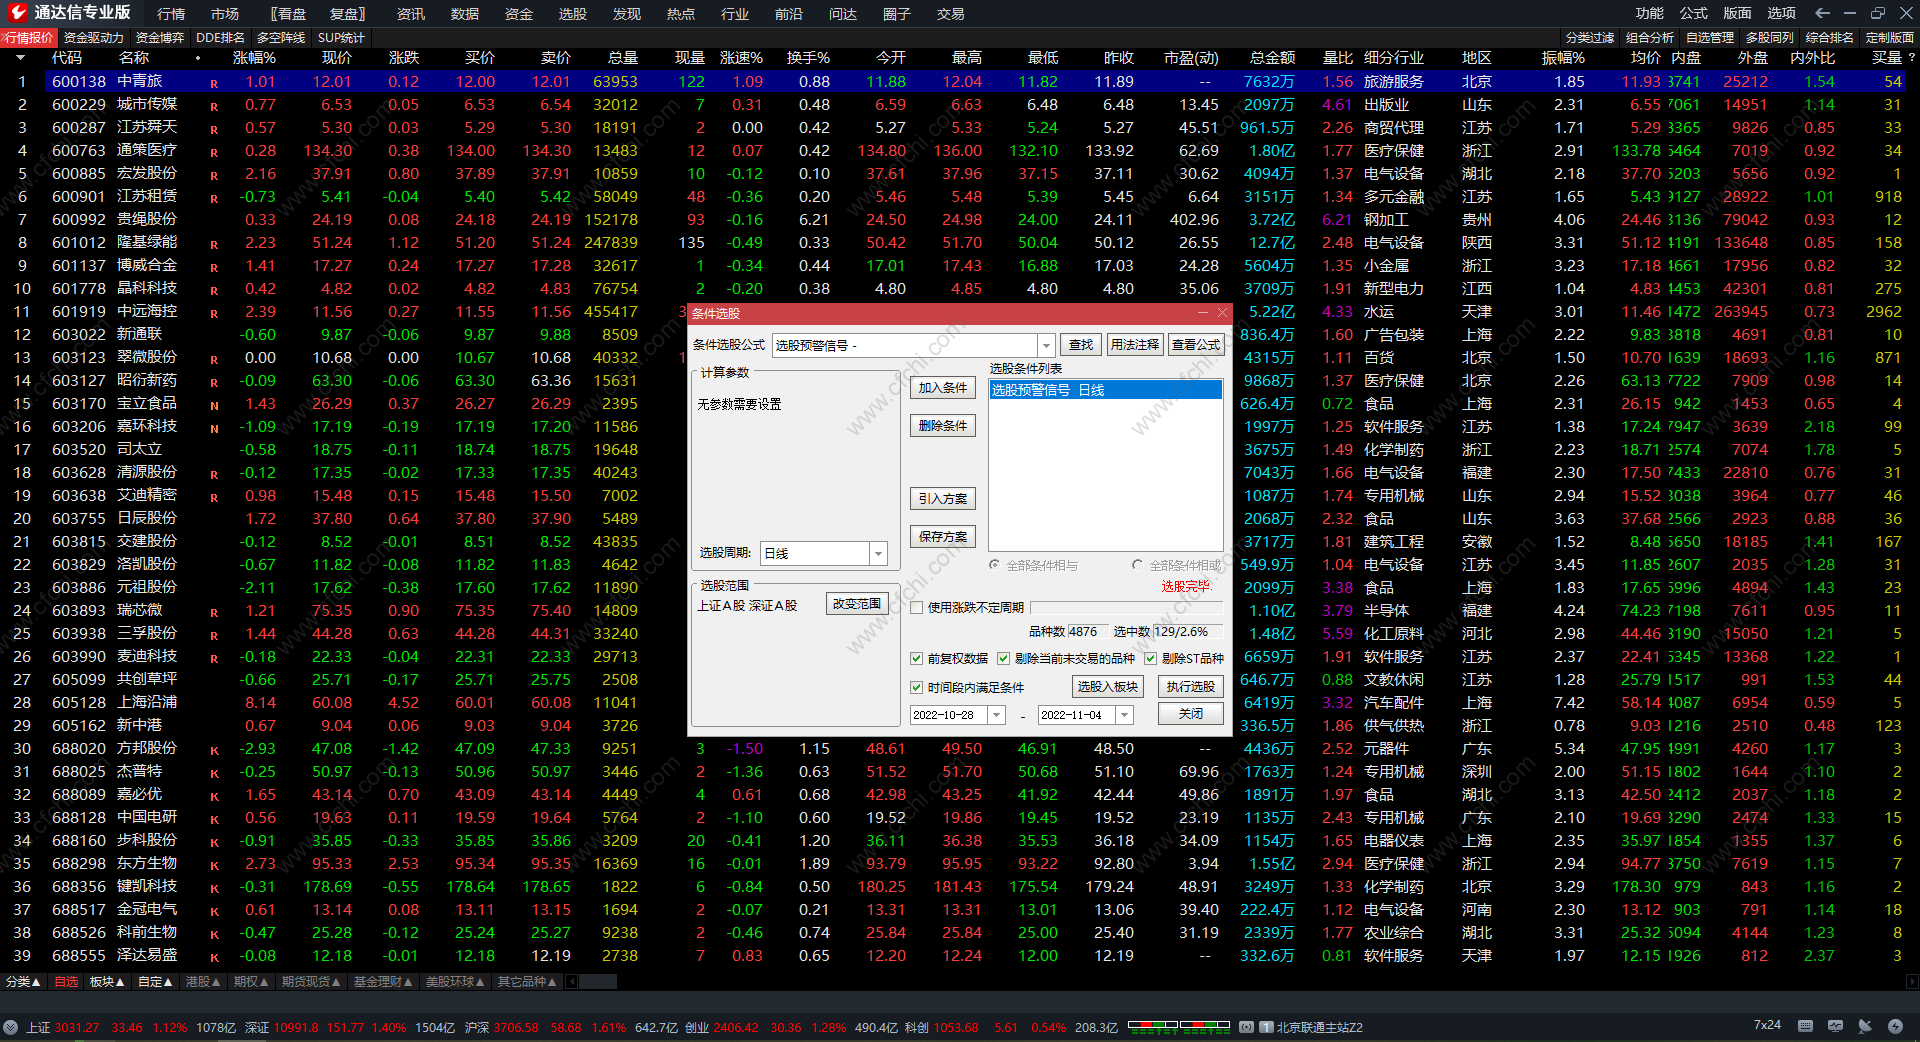Expand the 选股周期 日线 dropdown

click(878, 553)
